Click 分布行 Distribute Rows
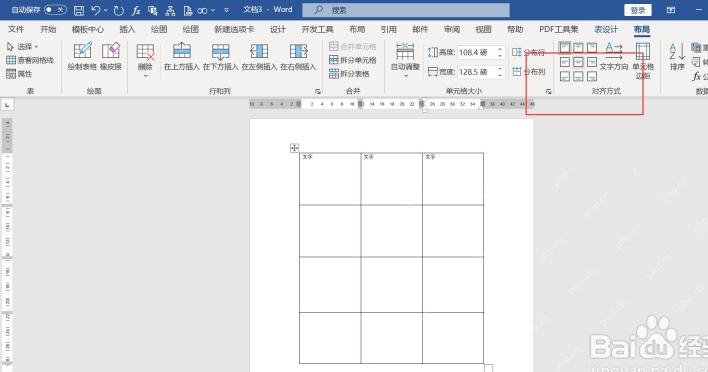 coord(529,52)
